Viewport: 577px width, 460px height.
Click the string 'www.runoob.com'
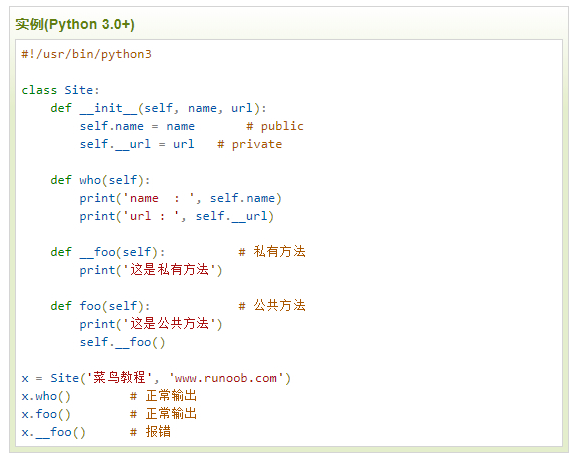click(227, 378)
